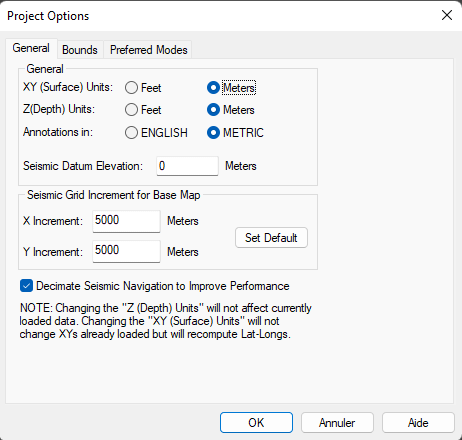462x440 pixels.
Task: Select the General tab
Action: tap(31, 49)
